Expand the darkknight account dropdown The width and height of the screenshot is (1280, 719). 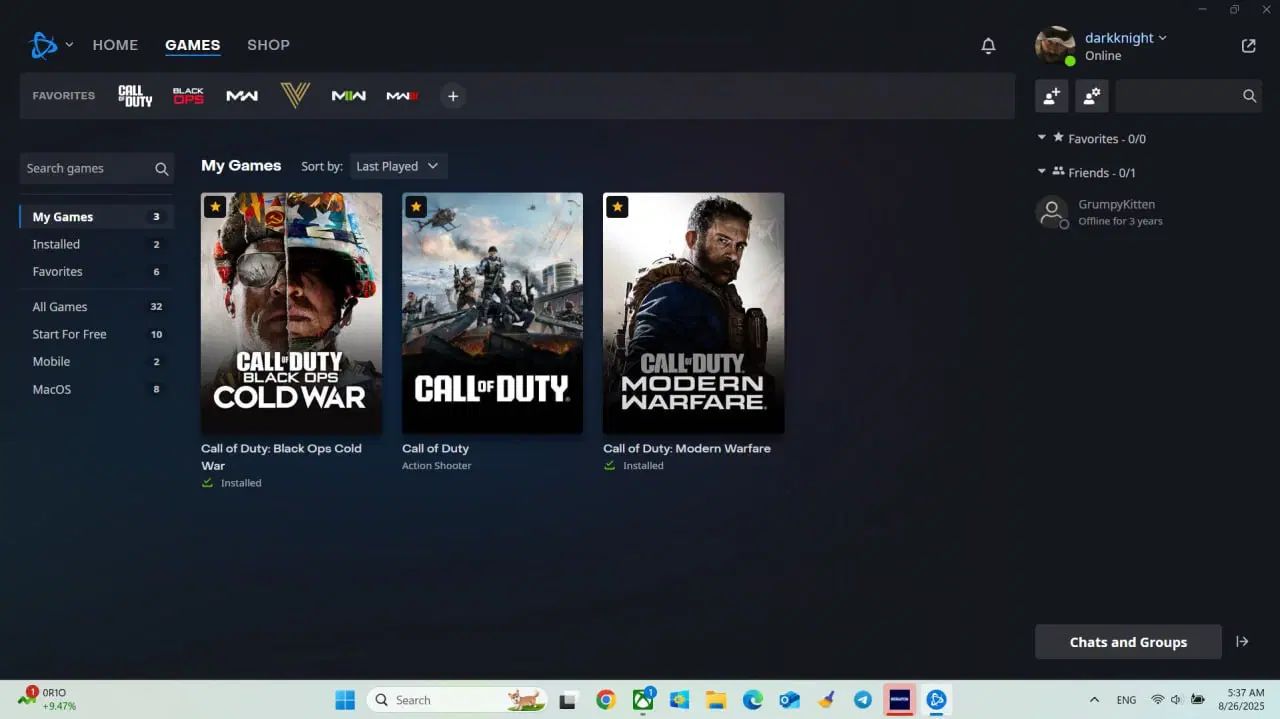point(1162,38)
